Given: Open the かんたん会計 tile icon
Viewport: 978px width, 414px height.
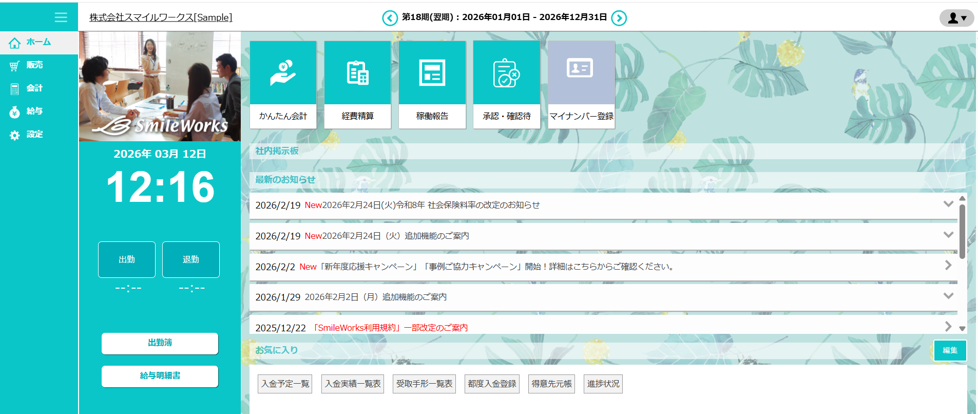Looking at the screenshot, I should (x=283, y=74).
